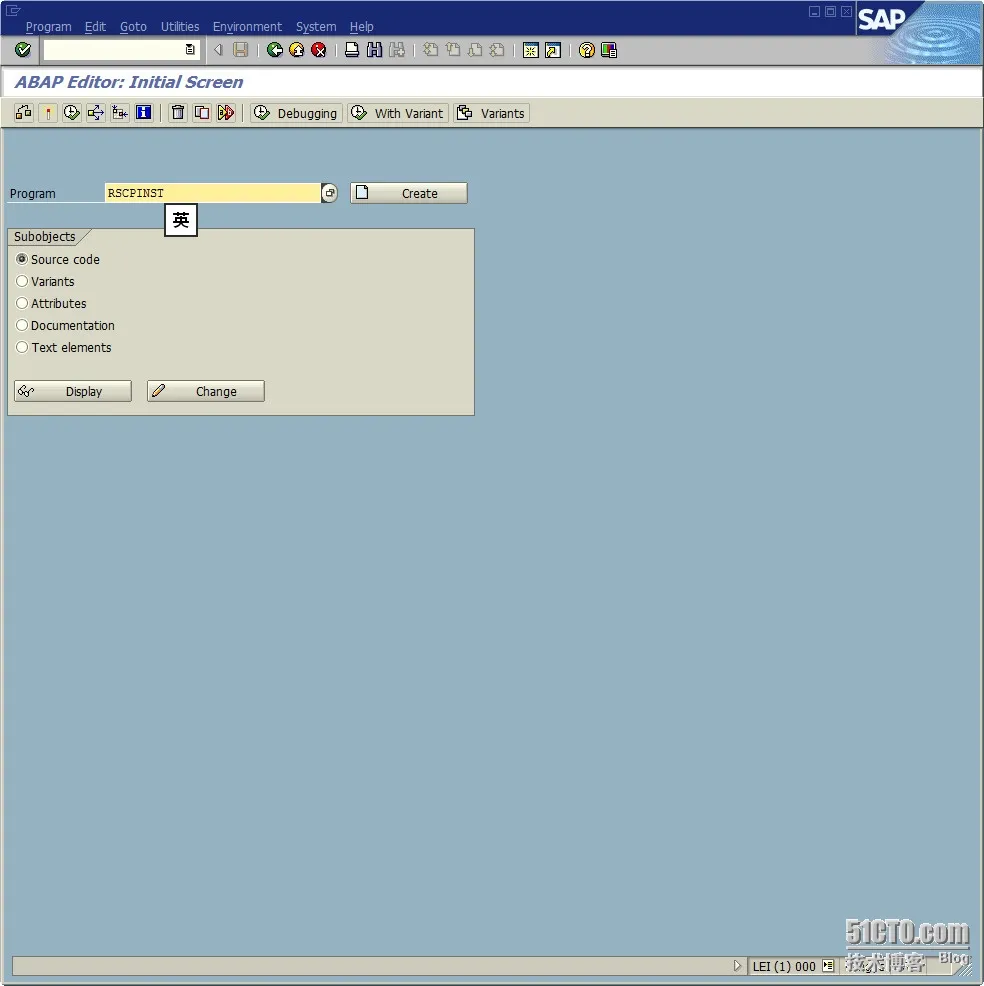Click the Create button
The image size is (984, 986).
(409, 193)
